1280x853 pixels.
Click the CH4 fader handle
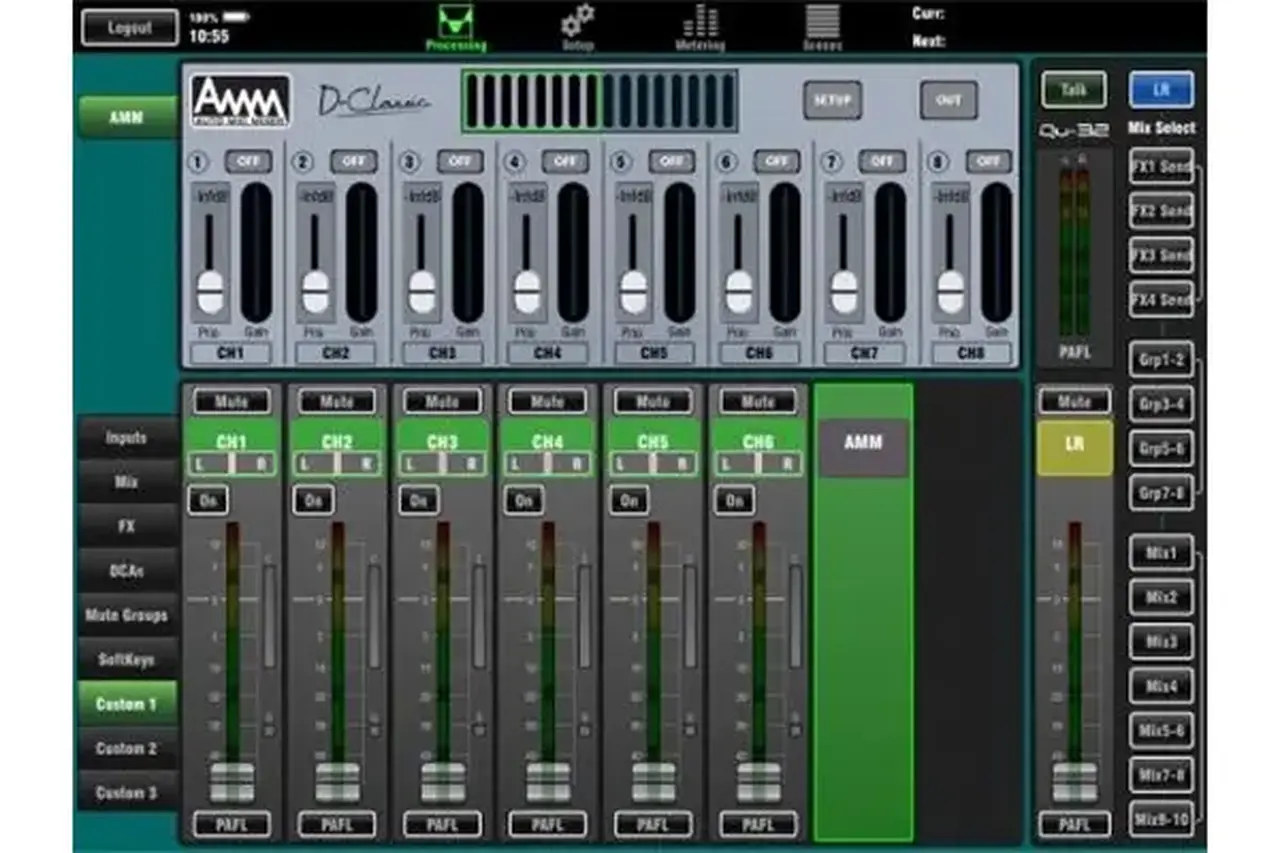coord(548,782)
